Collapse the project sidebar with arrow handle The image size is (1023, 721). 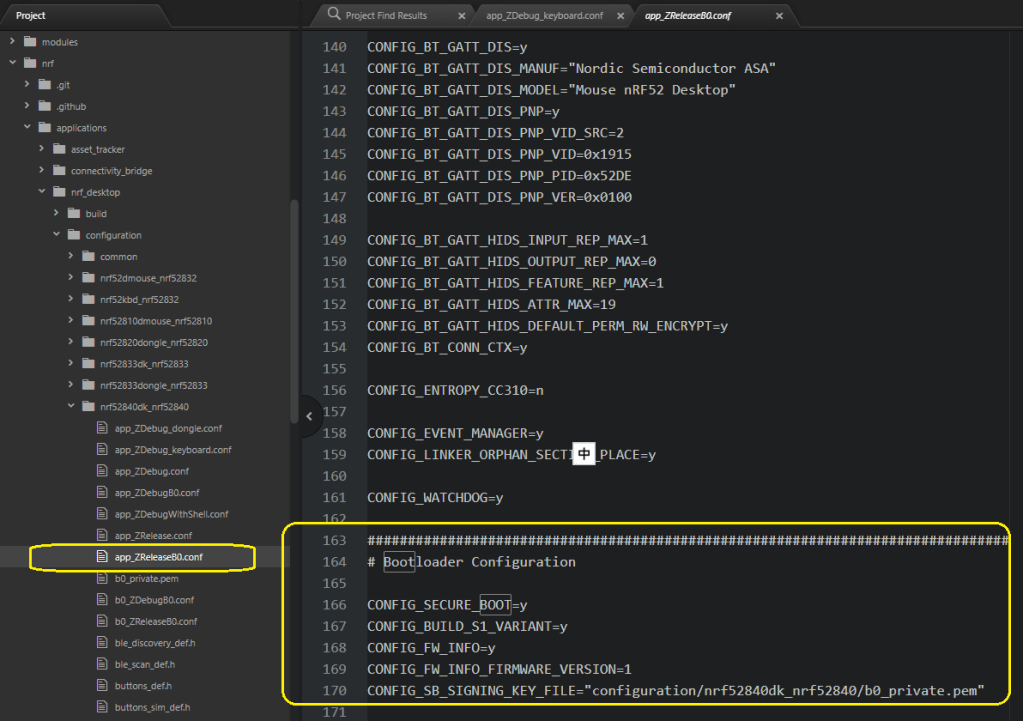(309, 416)
